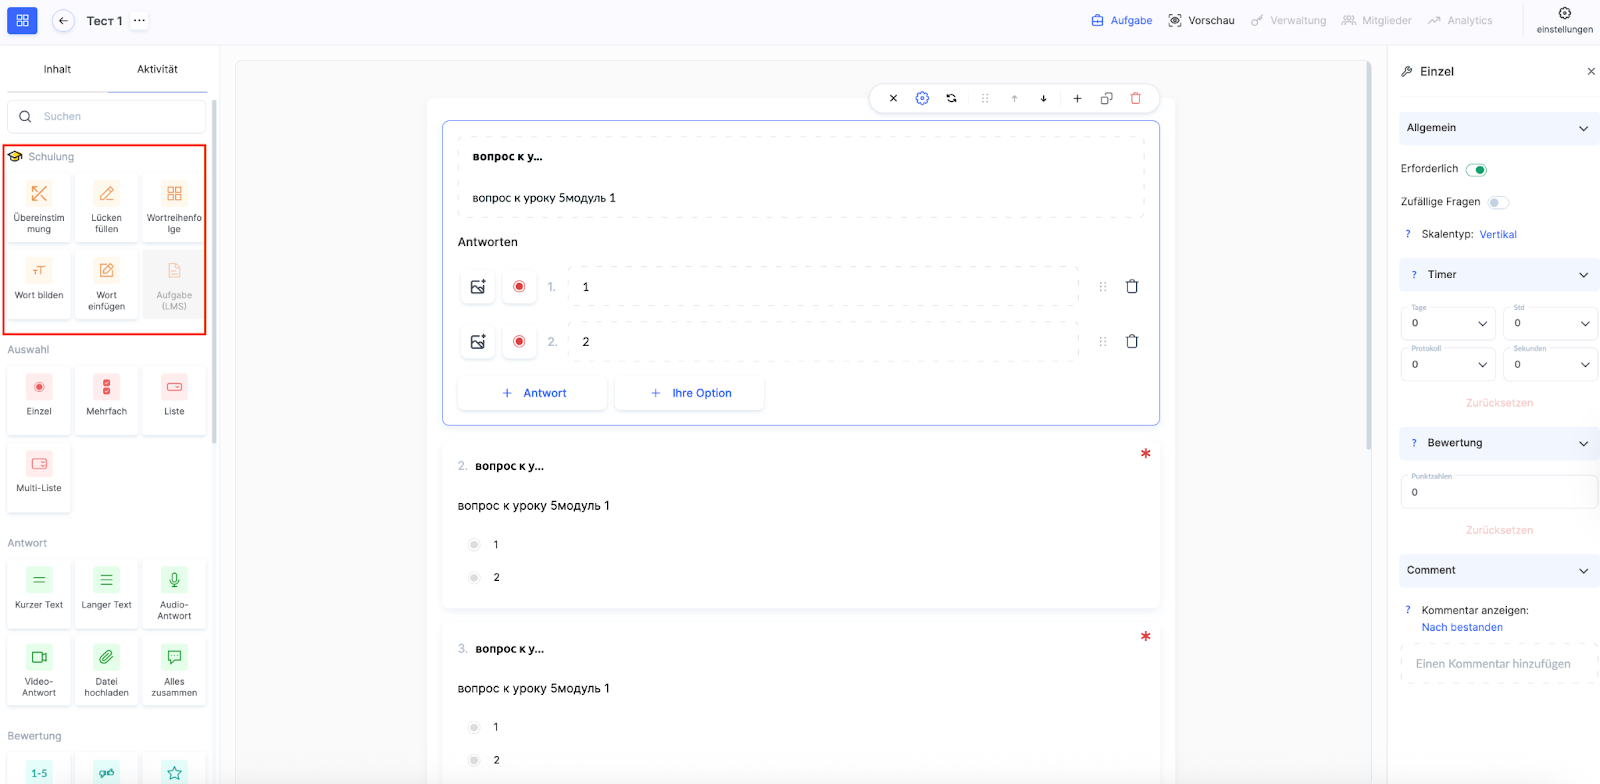1600x784 pixels.
Task: Duplicate the question using the copy icon
Action: [x=1106, y=98]
